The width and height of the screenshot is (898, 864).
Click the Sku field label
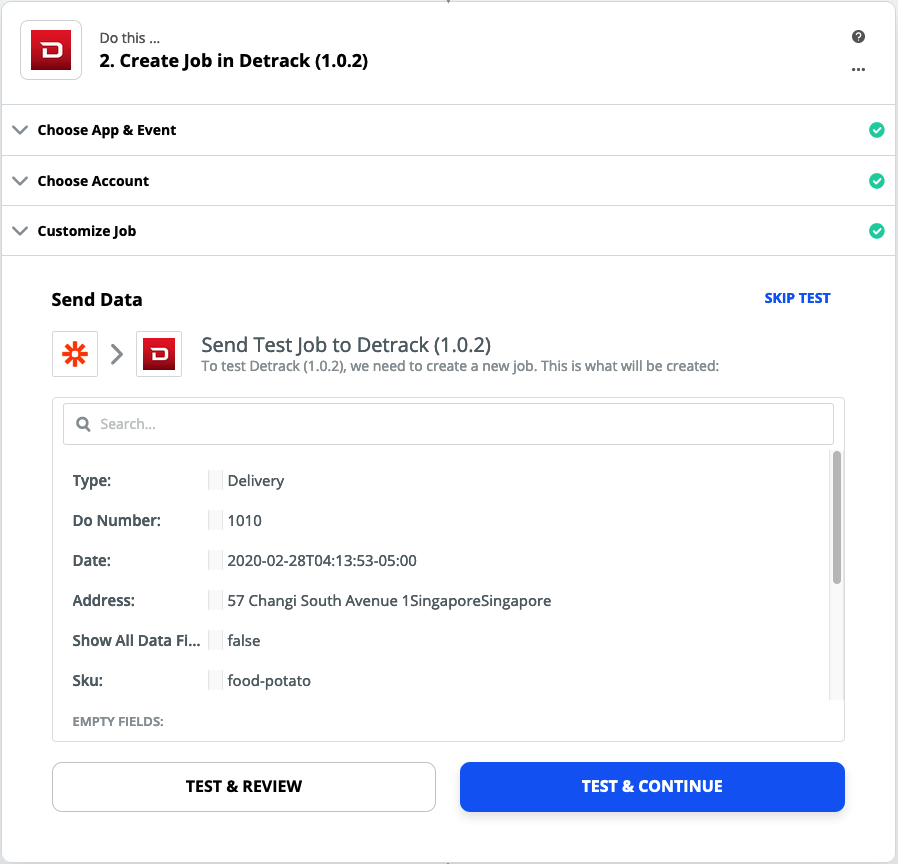pos(88,680)
